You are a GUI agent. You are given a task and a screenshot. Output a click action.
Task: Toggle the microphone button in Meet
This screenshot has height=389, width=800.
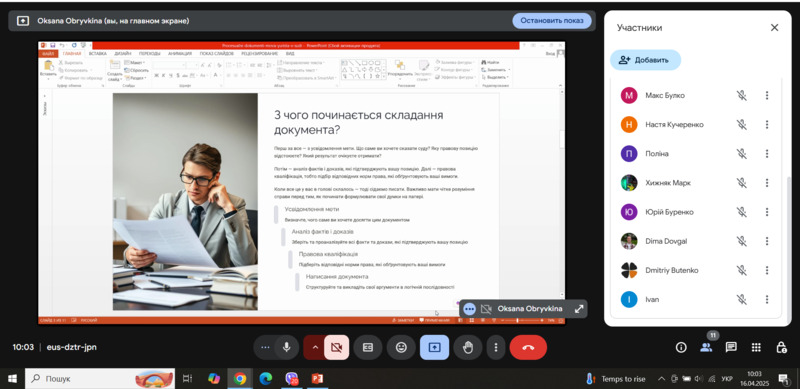[287, 348]
